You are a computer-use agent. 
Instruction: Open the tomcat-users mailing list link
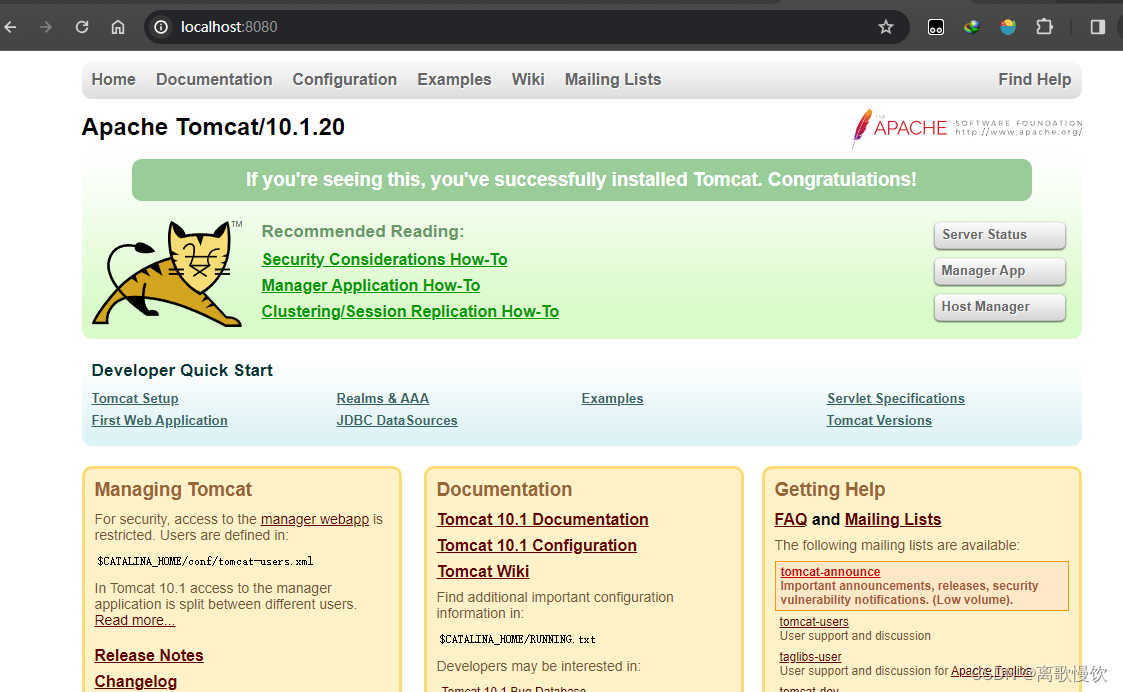(x=814, y=622)
